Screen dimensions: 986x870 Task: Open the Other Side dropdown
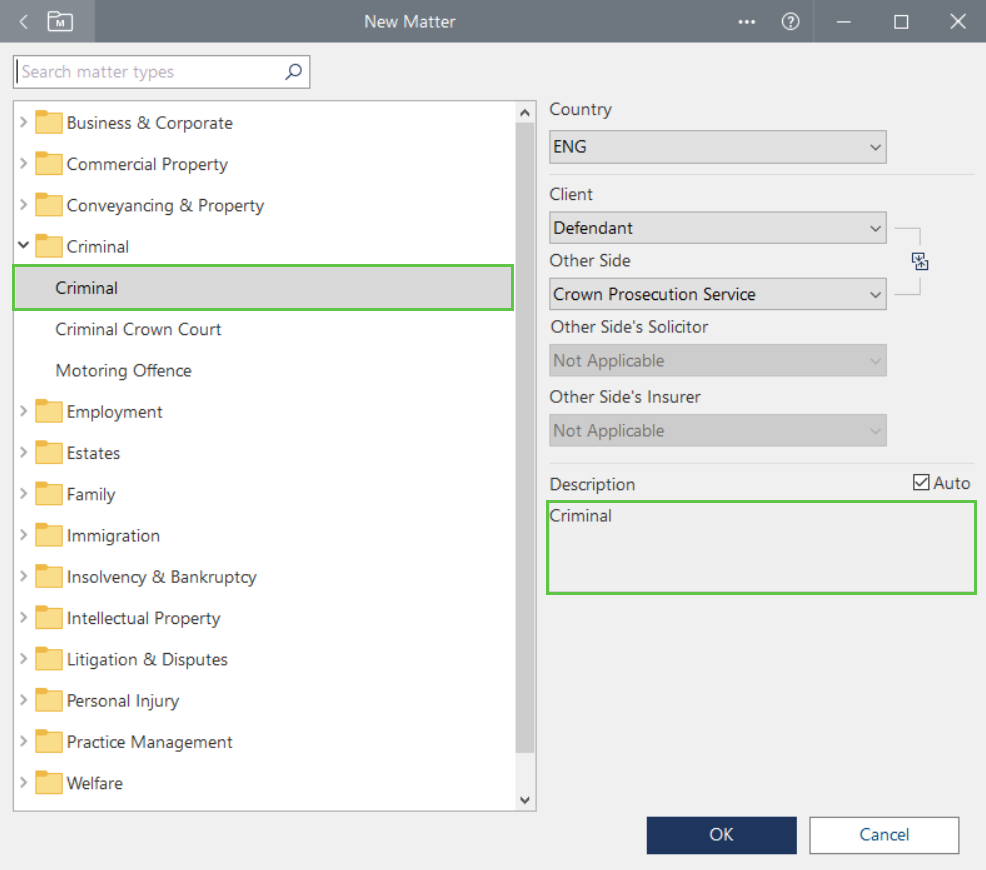717,295
